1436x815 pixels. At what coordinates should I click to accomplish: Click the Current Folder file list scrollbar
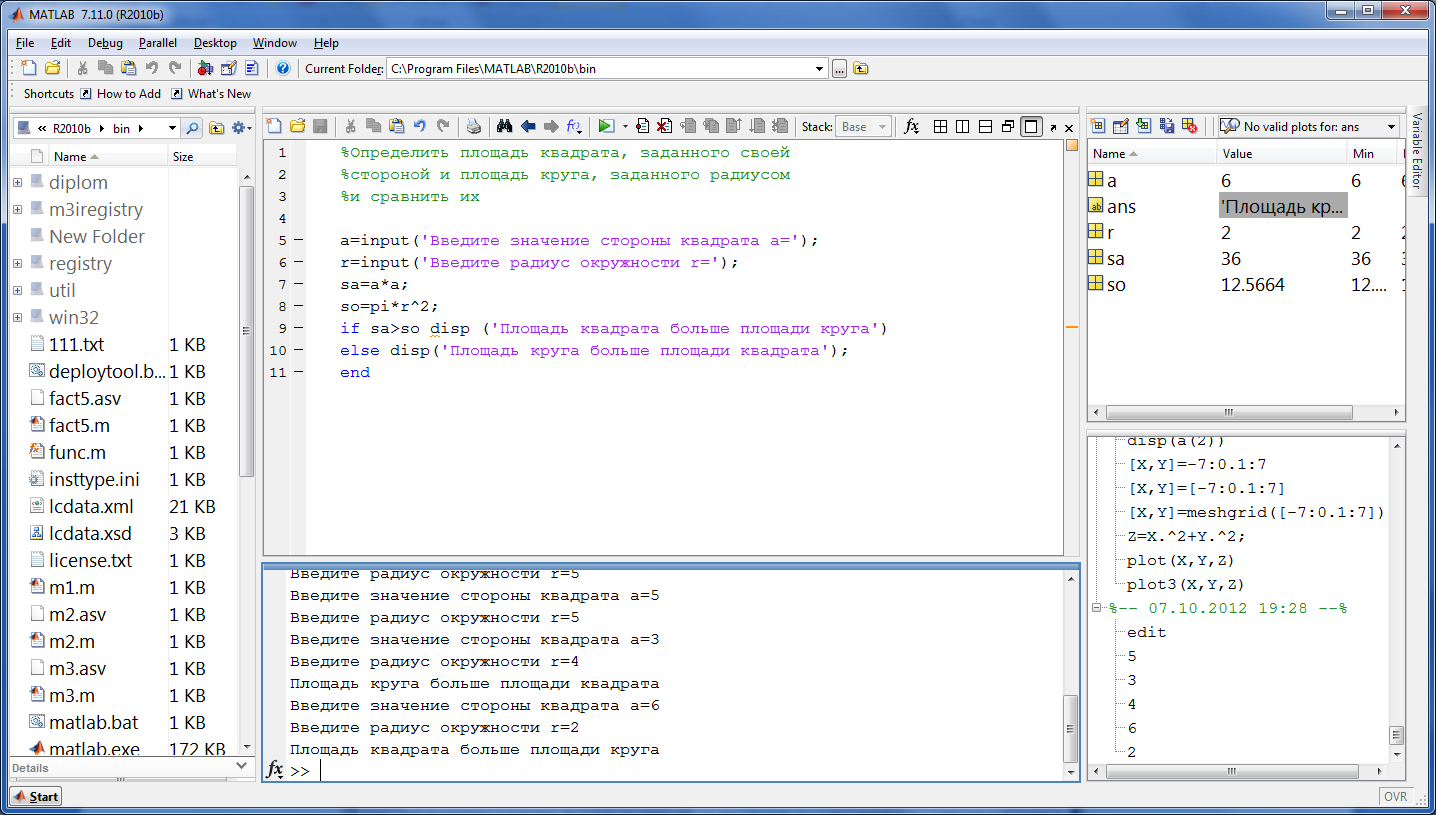tap(246, 330)
